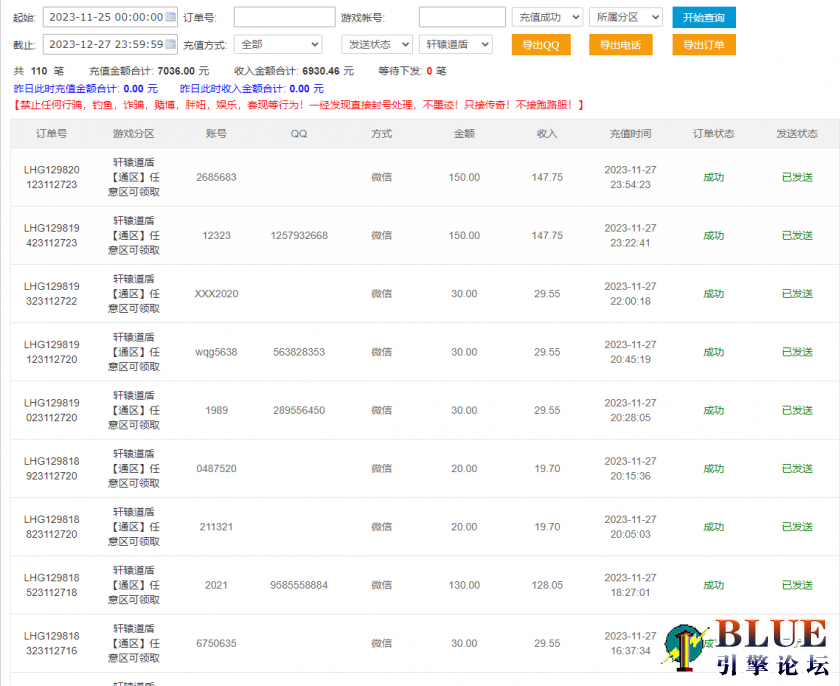Focus the 订单号 input field

pos(284,17)
